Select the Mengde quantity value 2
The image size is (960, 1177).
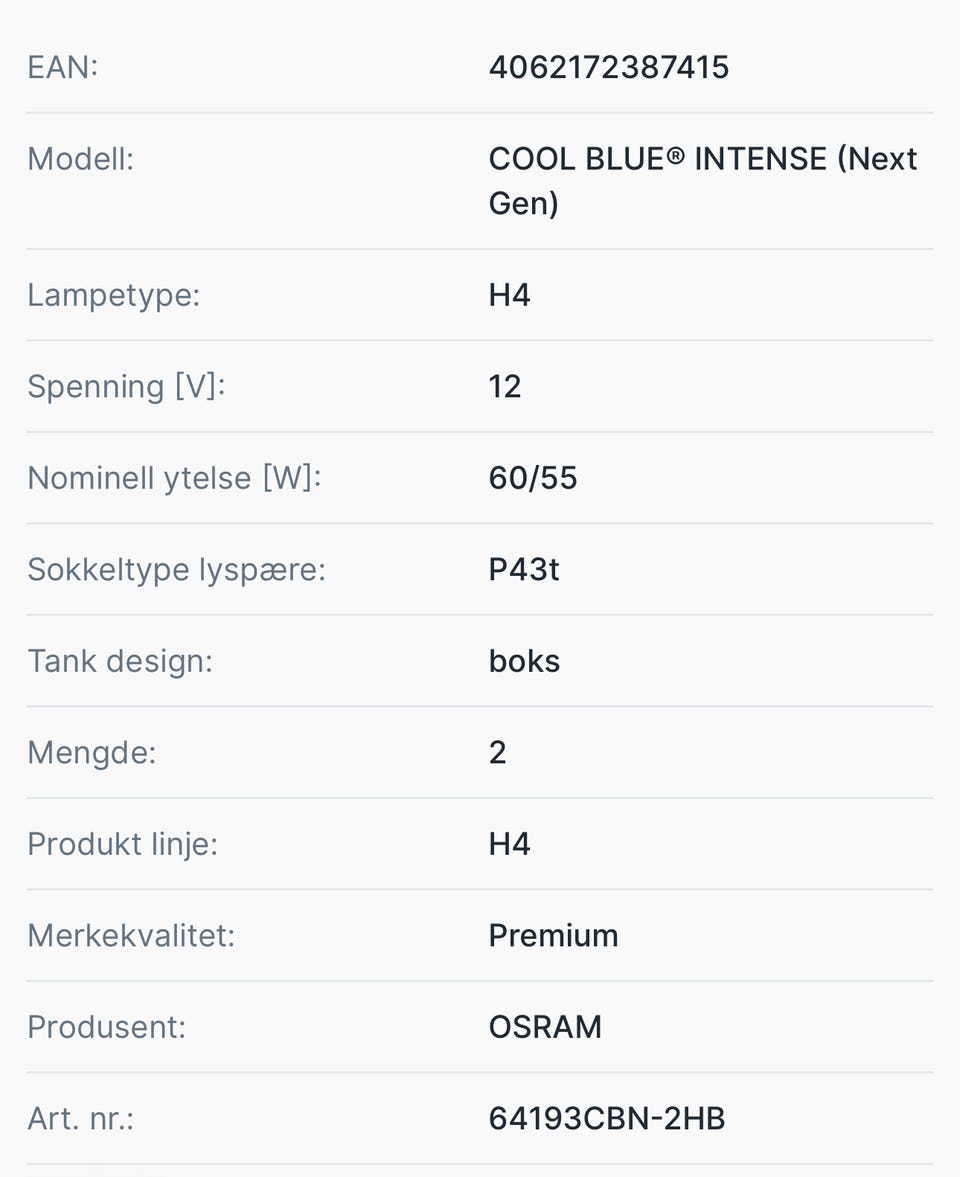(x=498, y=753)
